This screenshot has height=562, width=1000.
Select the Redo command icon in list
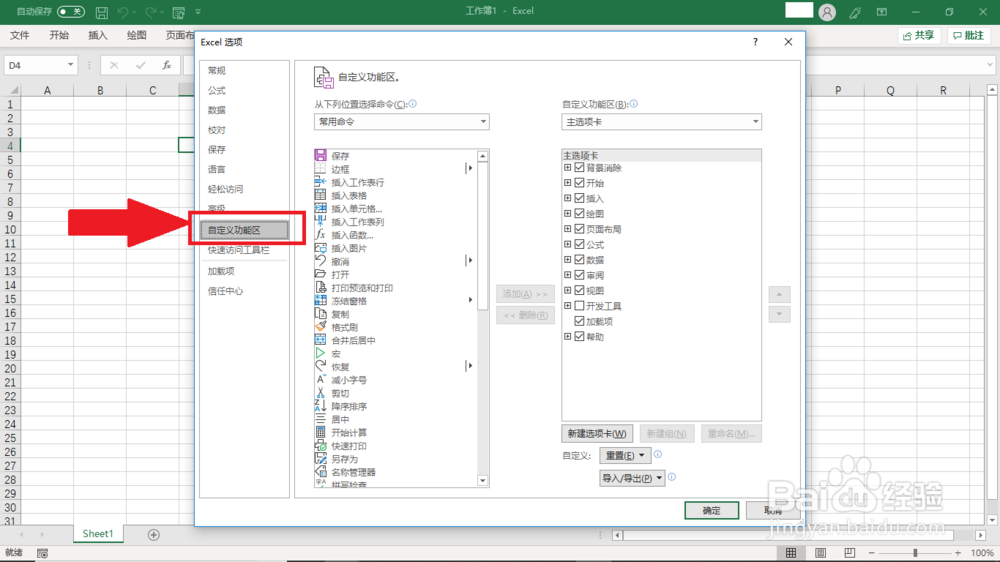point(320,367)
